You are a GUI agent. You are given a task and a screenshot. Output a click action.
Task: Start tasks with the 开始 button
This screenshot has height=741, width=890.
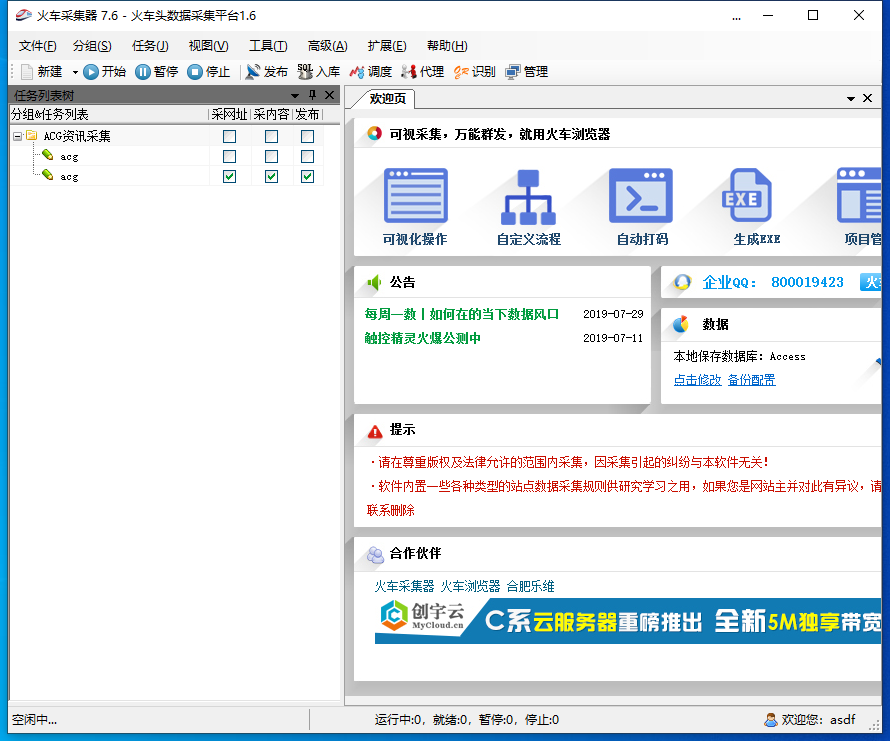click(105, 72)
